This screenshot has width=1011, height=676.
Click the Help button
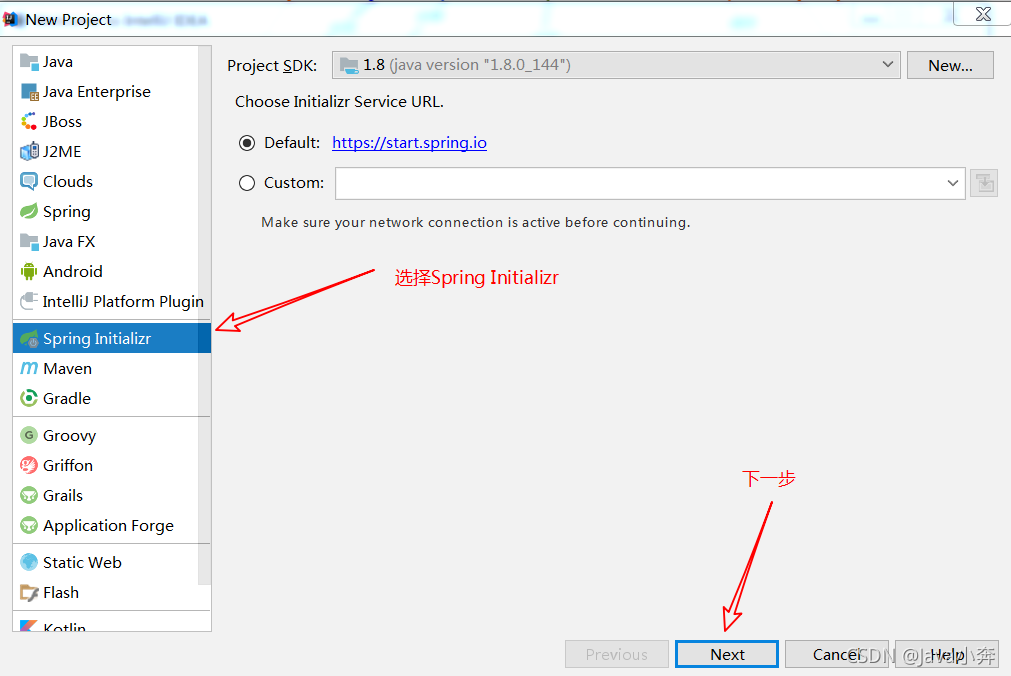pyautogui.click(x=947, y=655)
